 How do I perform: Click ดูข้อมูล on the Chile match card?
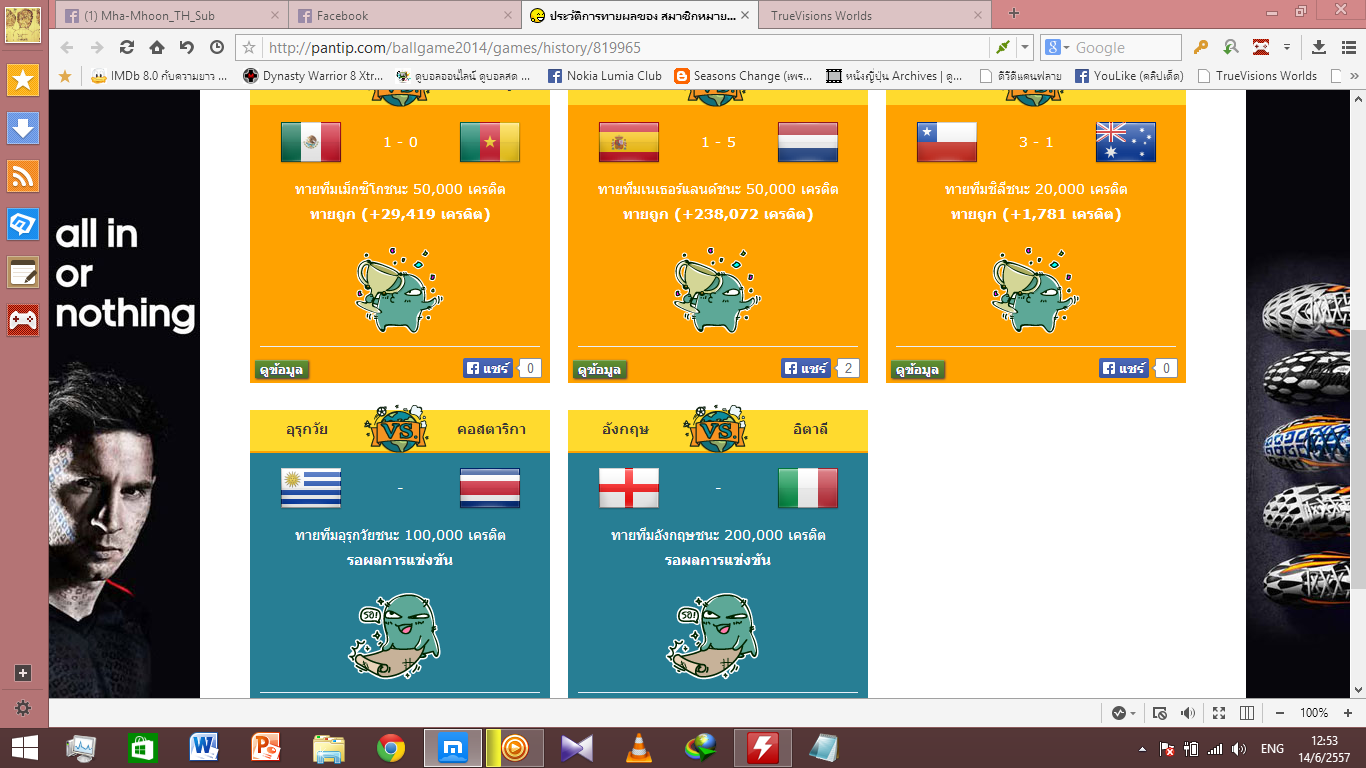[918, 370]
